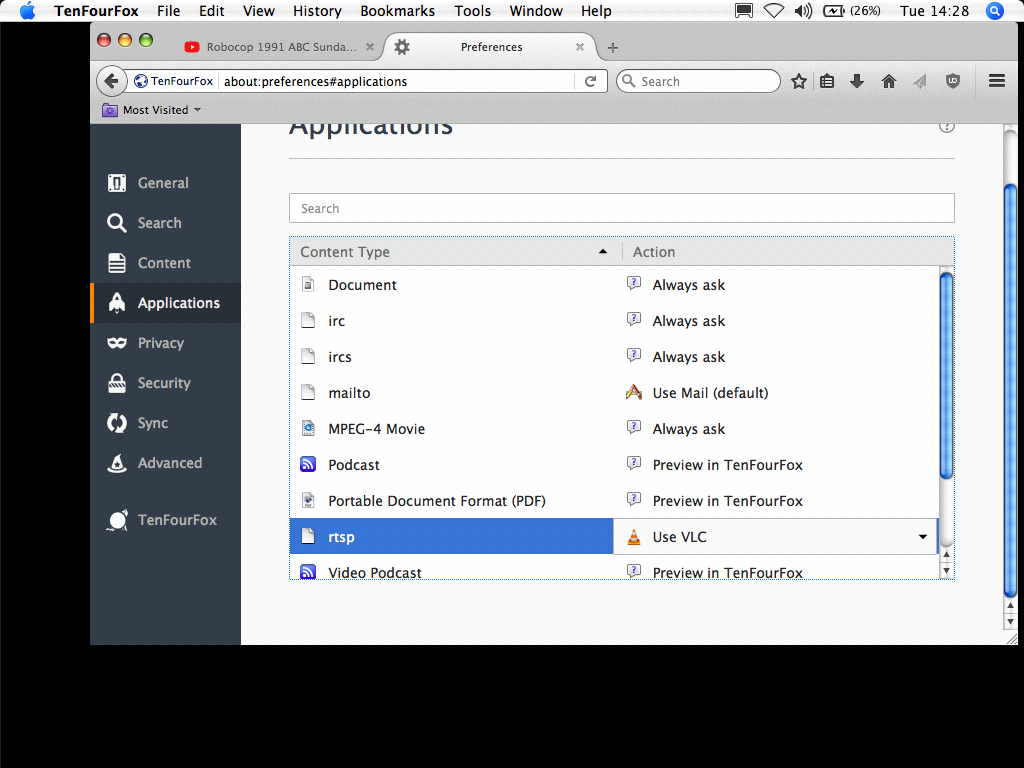Open Search preferences magnifier icon
The width and height of the screenshot is (1024, 768).
pyautogui.click(x=117, y=223)
